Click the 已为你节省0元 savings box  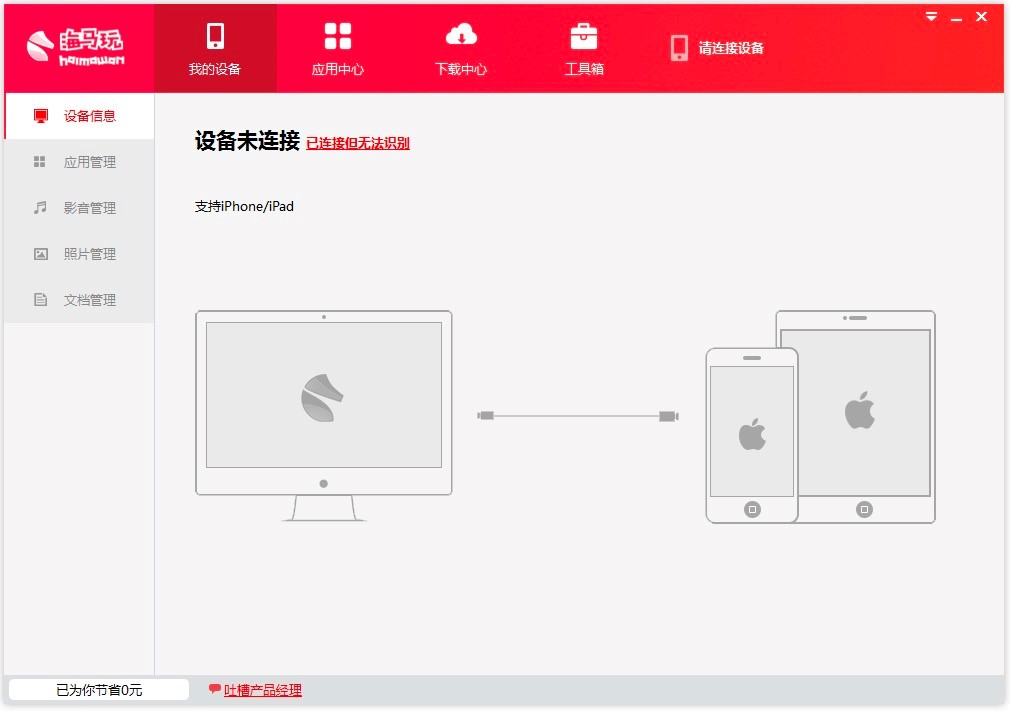pyautogui.click(x=99, y=690)
